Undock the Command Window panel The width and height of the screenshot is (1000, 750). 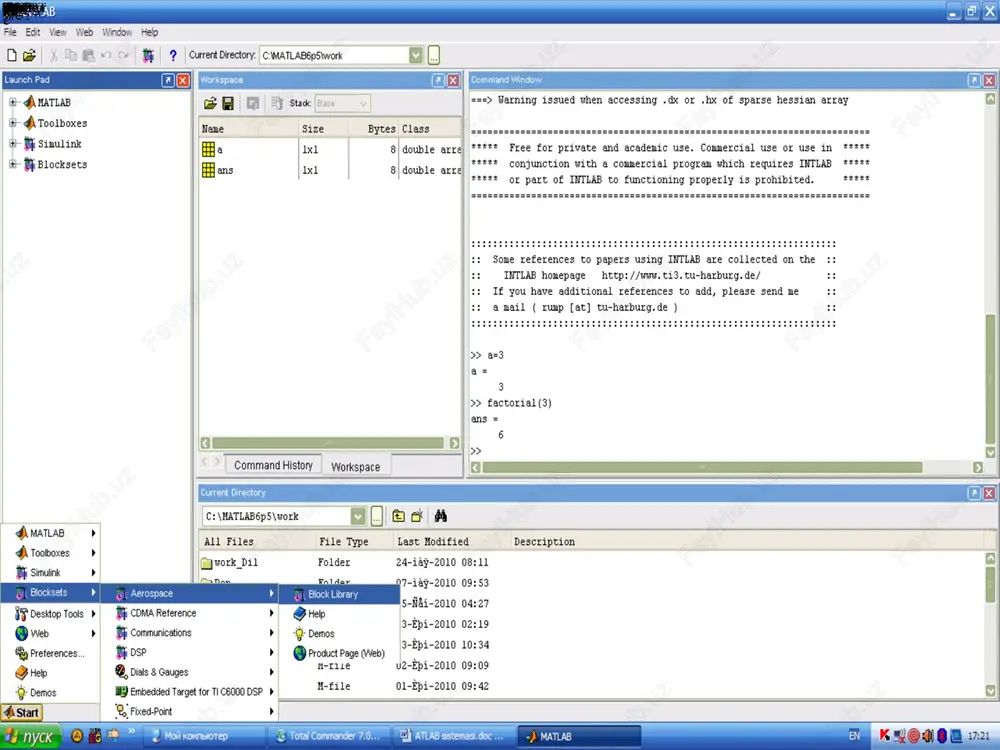(974, 80)
